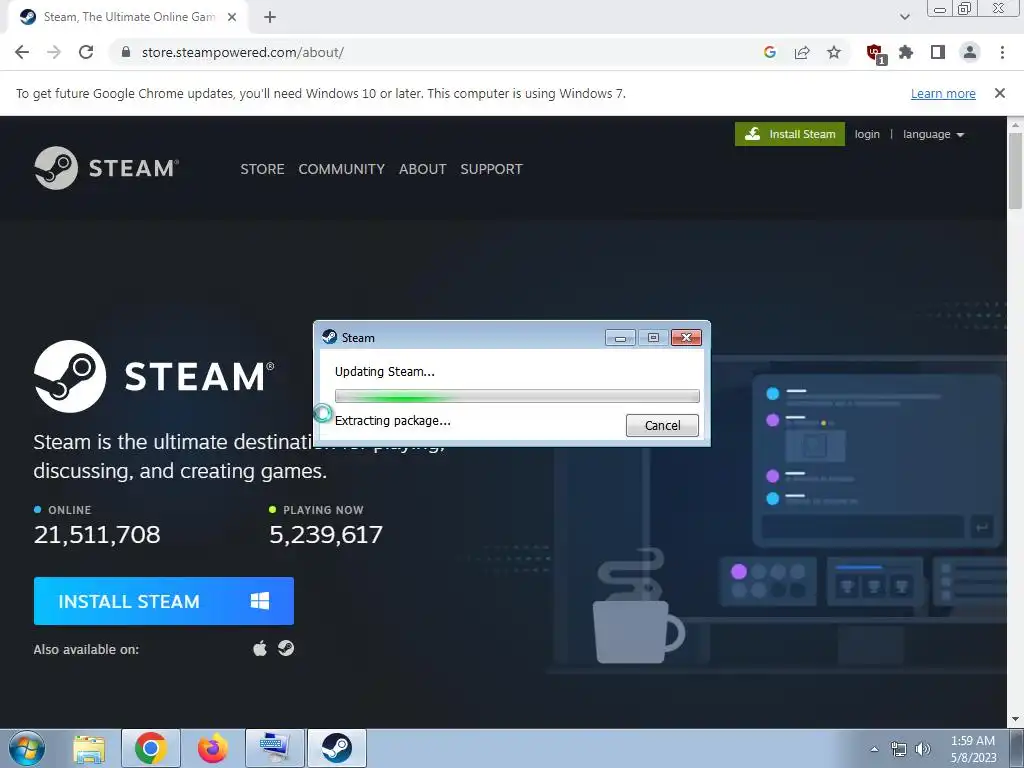This screenshot has width=1024, height=768.
Task: Click the volume speaker tray icon
Action: 923,749
